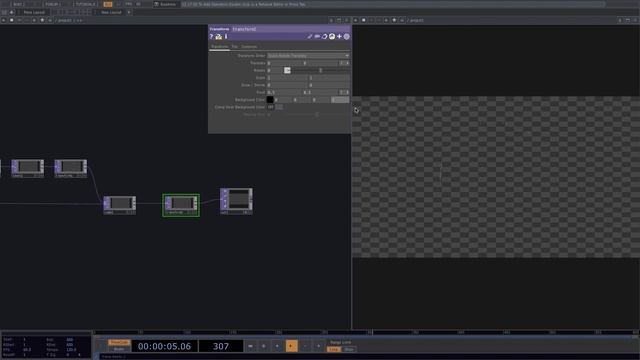Image resolution: width=640 pixels, height=360 pixels.
Task: Click the orange play forward button
Action: [291, 346]
